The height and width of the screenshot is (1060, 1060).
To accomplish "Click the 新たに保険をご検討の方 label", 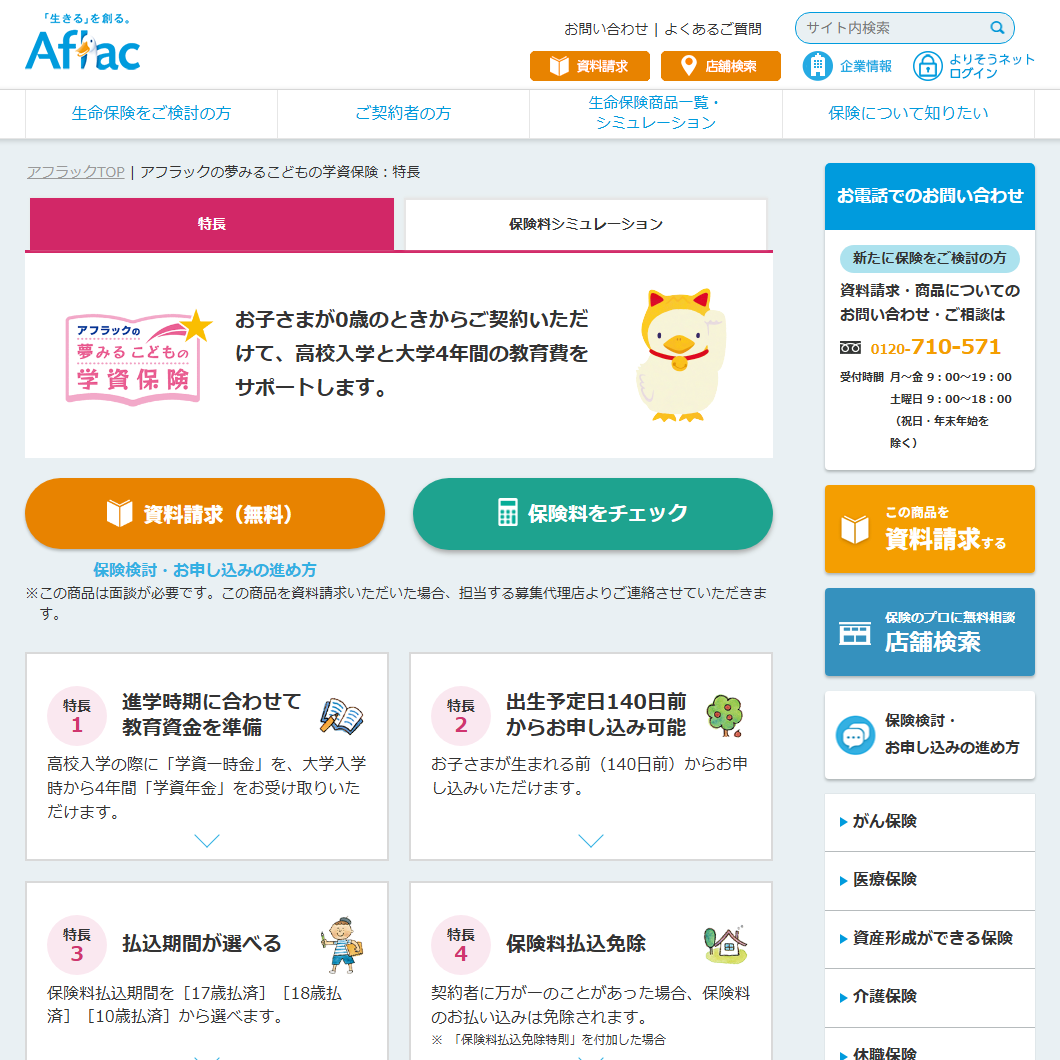I will pyautogui.click(x=930, y=258).
